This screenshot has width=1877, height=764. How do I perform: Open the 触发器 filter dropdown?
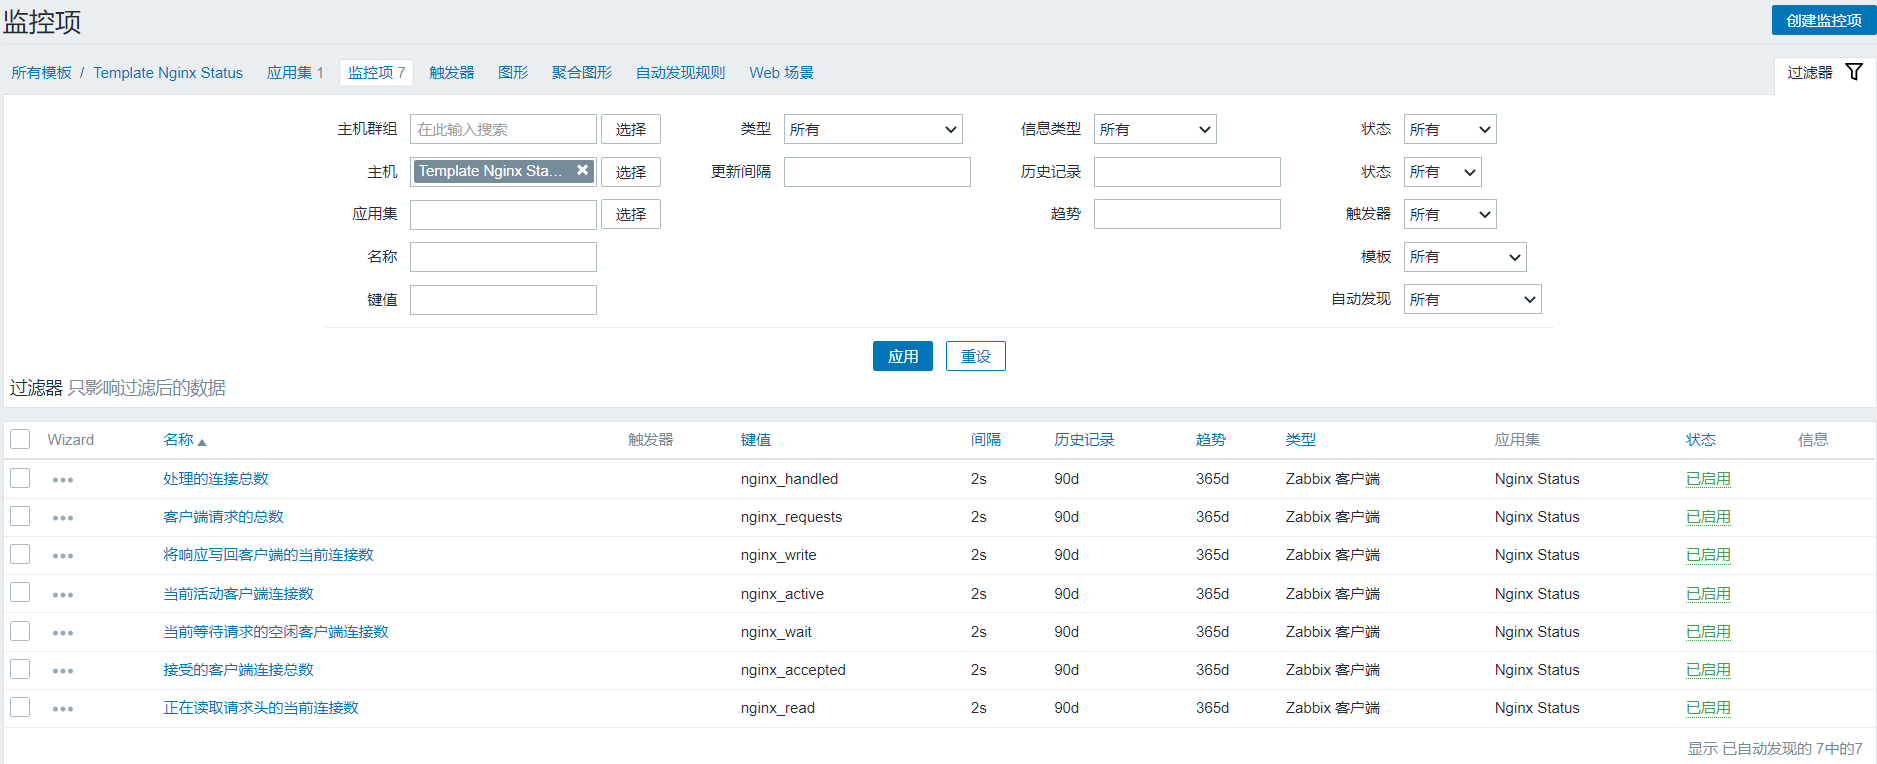coord(1450,214)
